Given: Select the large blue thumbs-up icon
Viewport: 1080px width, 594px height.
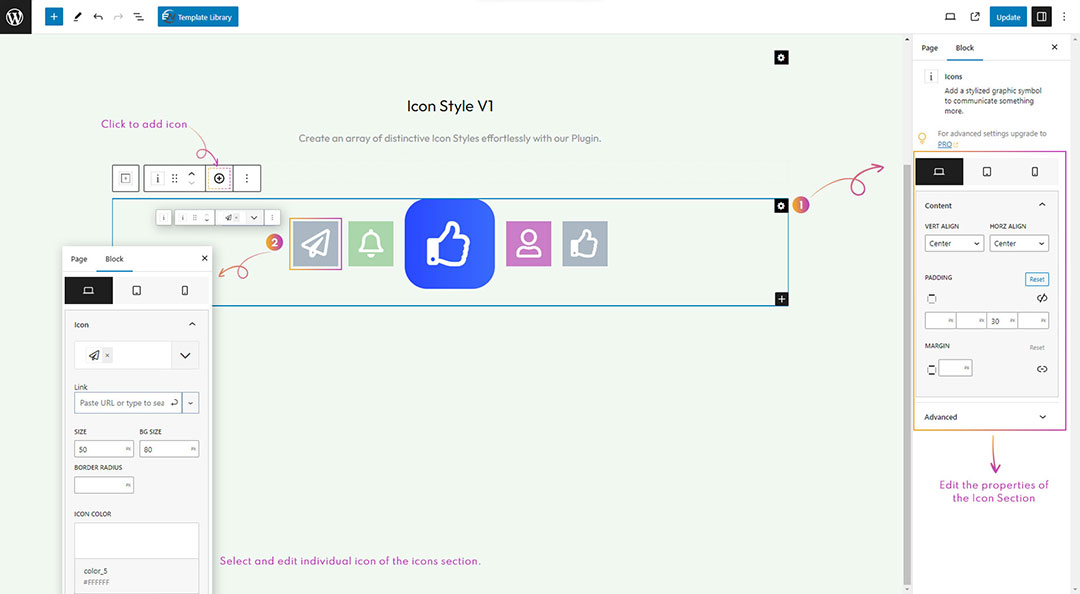Looking at the screenshot, I should pyautogui.click(x=449, y=244).
